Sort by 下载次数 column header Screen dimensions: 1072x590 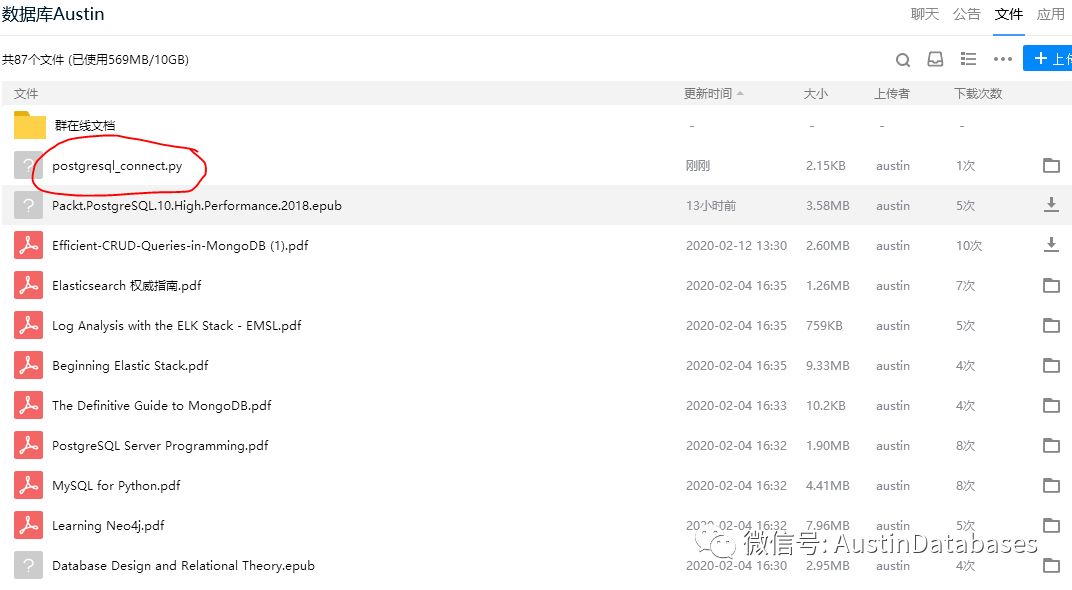(978, 94)
